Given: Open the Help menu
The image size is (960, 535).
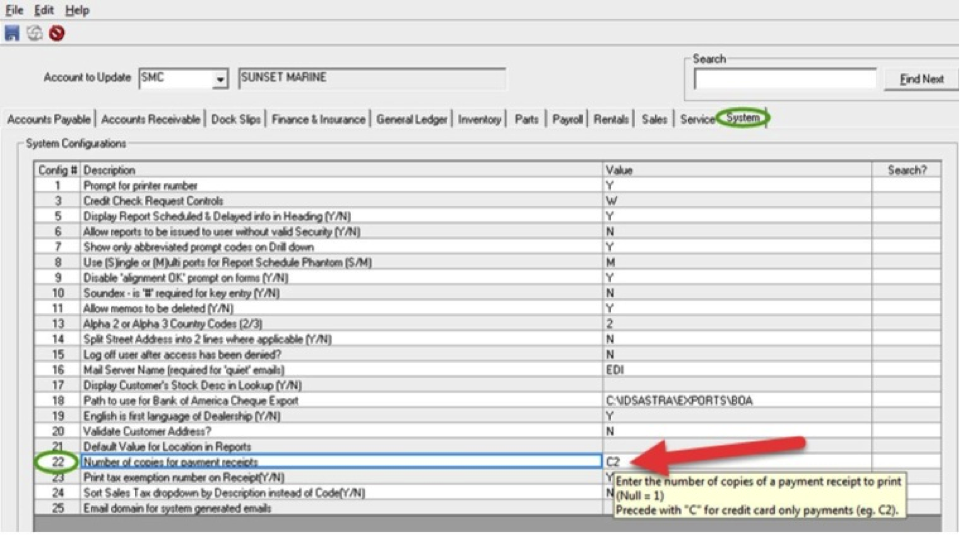Looking at the screenshot, I should 77,10.
